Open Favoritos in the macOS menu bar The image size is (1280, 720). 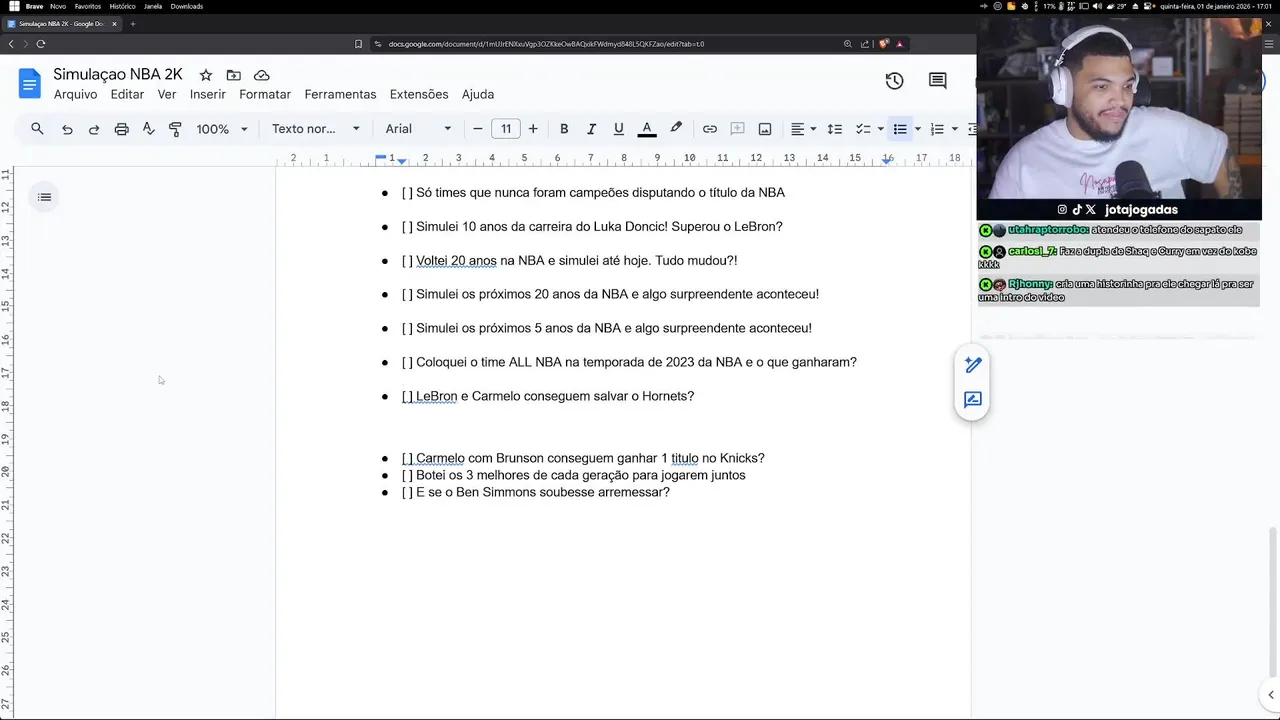pos(88,6)
